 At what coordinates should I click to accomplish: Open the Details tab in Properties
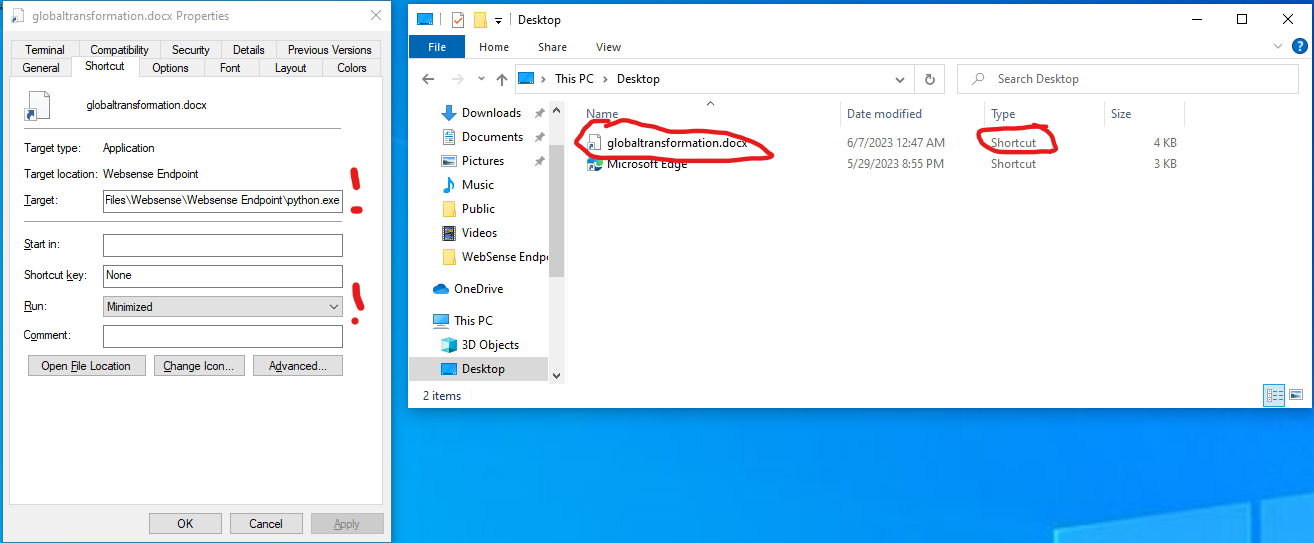249,49
